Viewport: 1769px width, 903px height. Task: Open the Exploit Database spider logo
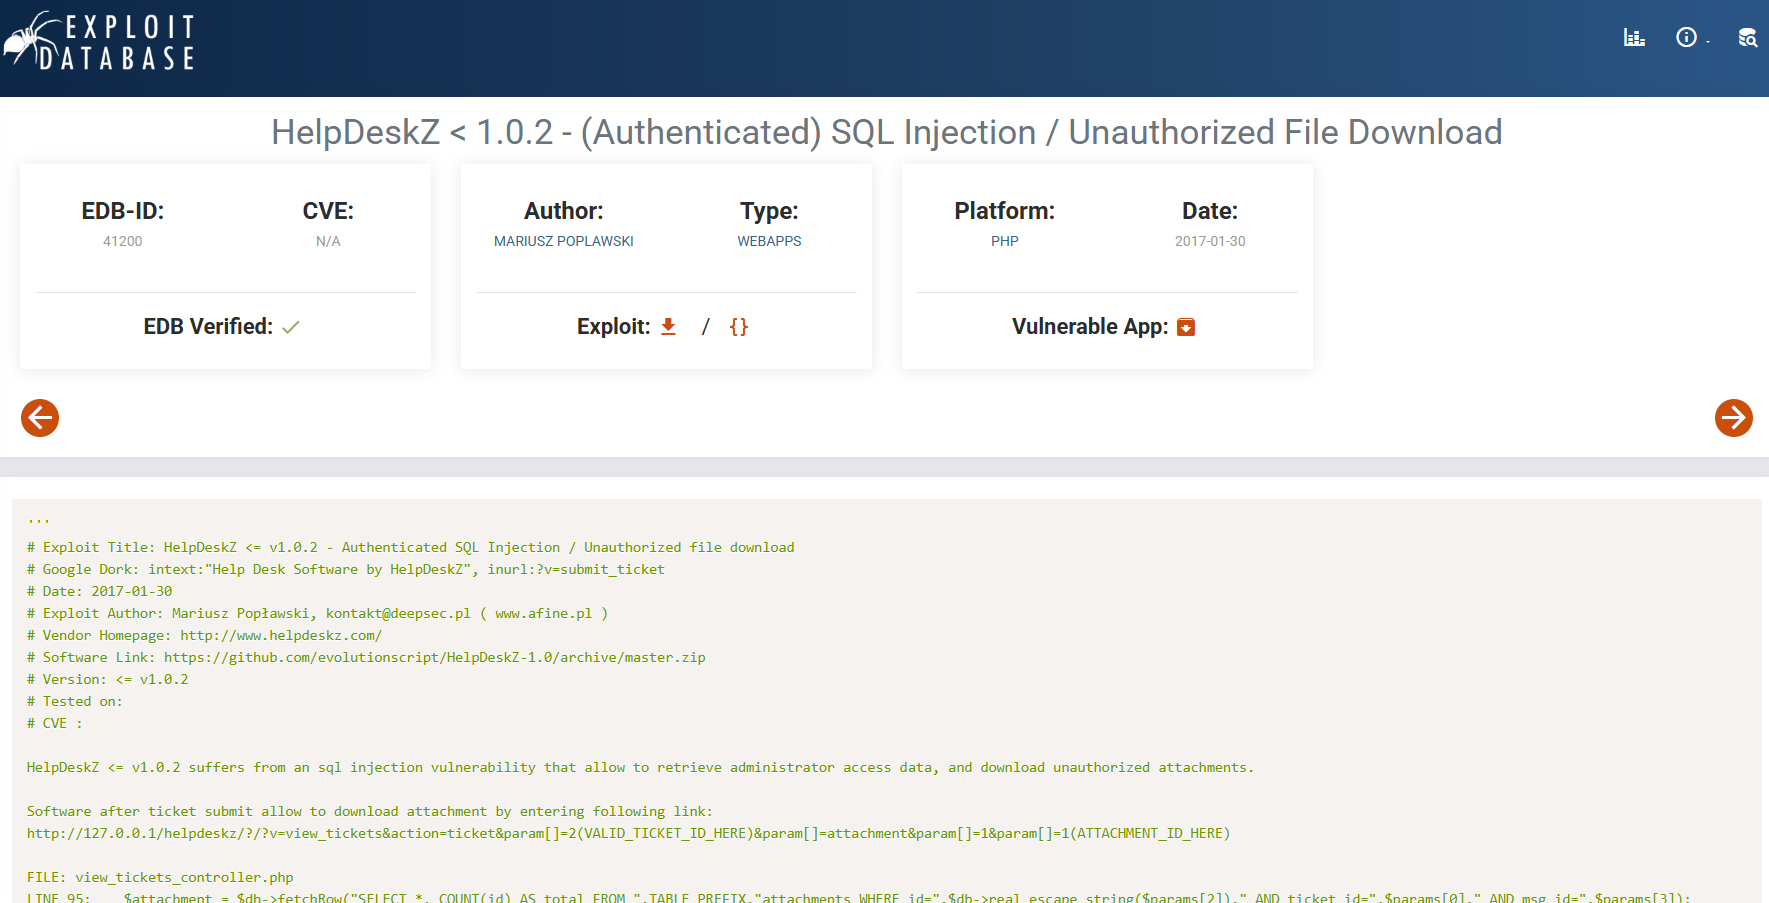tap(100, 41)
